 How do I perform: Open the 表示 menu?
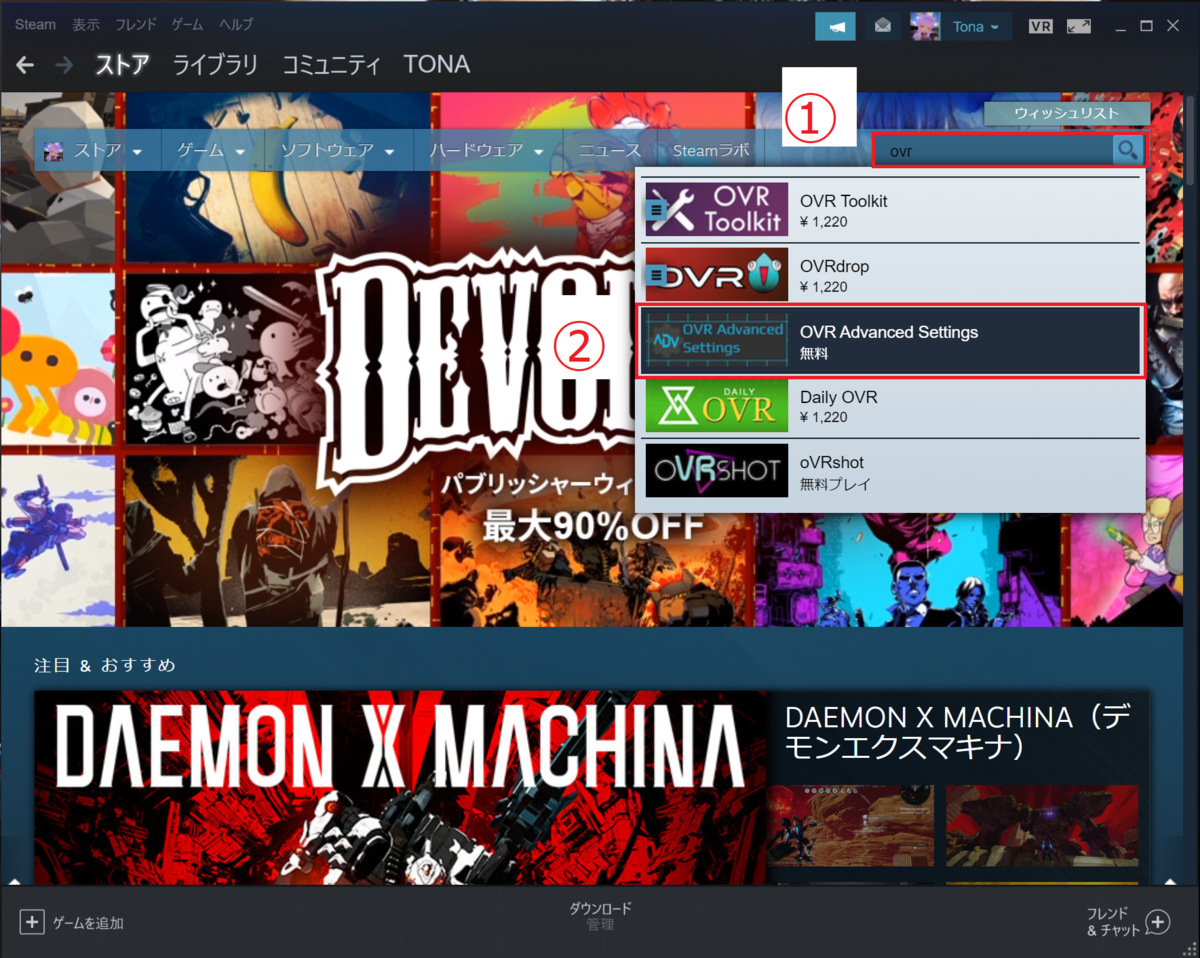[86, 24]
